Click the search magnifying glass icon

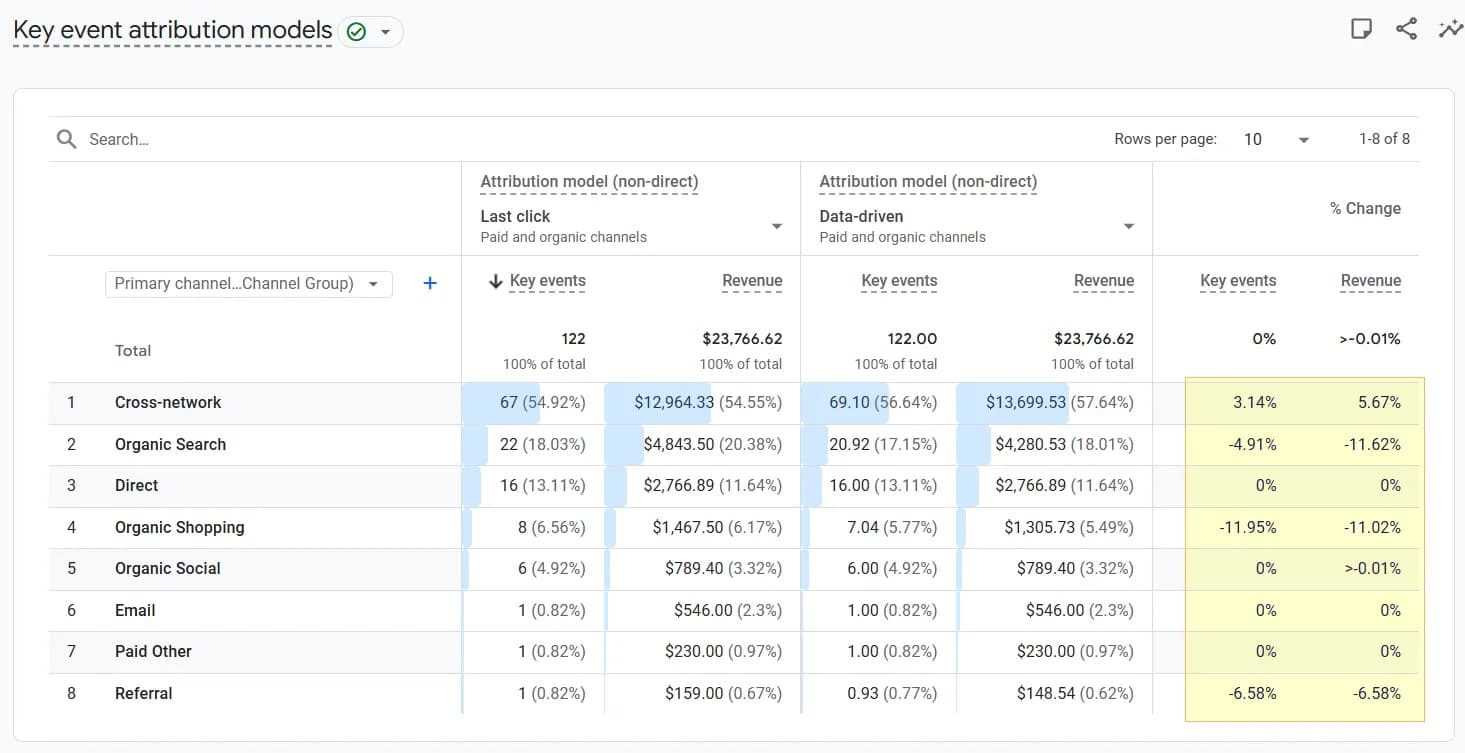coord(66,139)
